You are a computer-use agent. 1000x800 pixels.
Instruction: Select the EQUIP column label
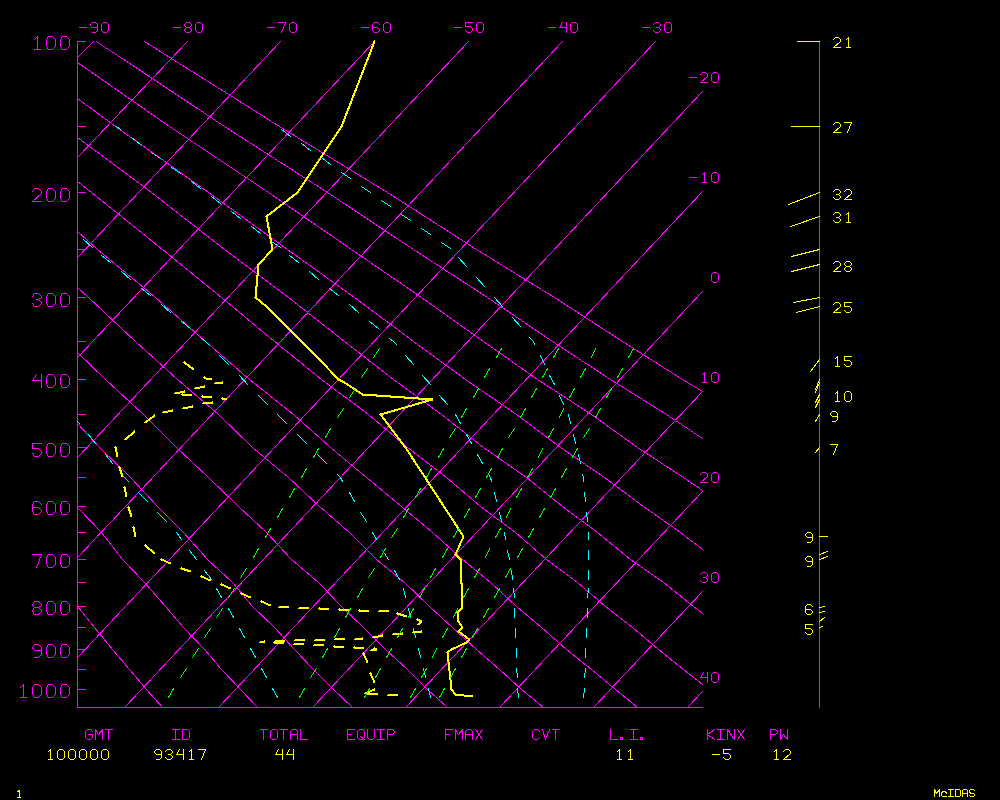pos(371,735)
